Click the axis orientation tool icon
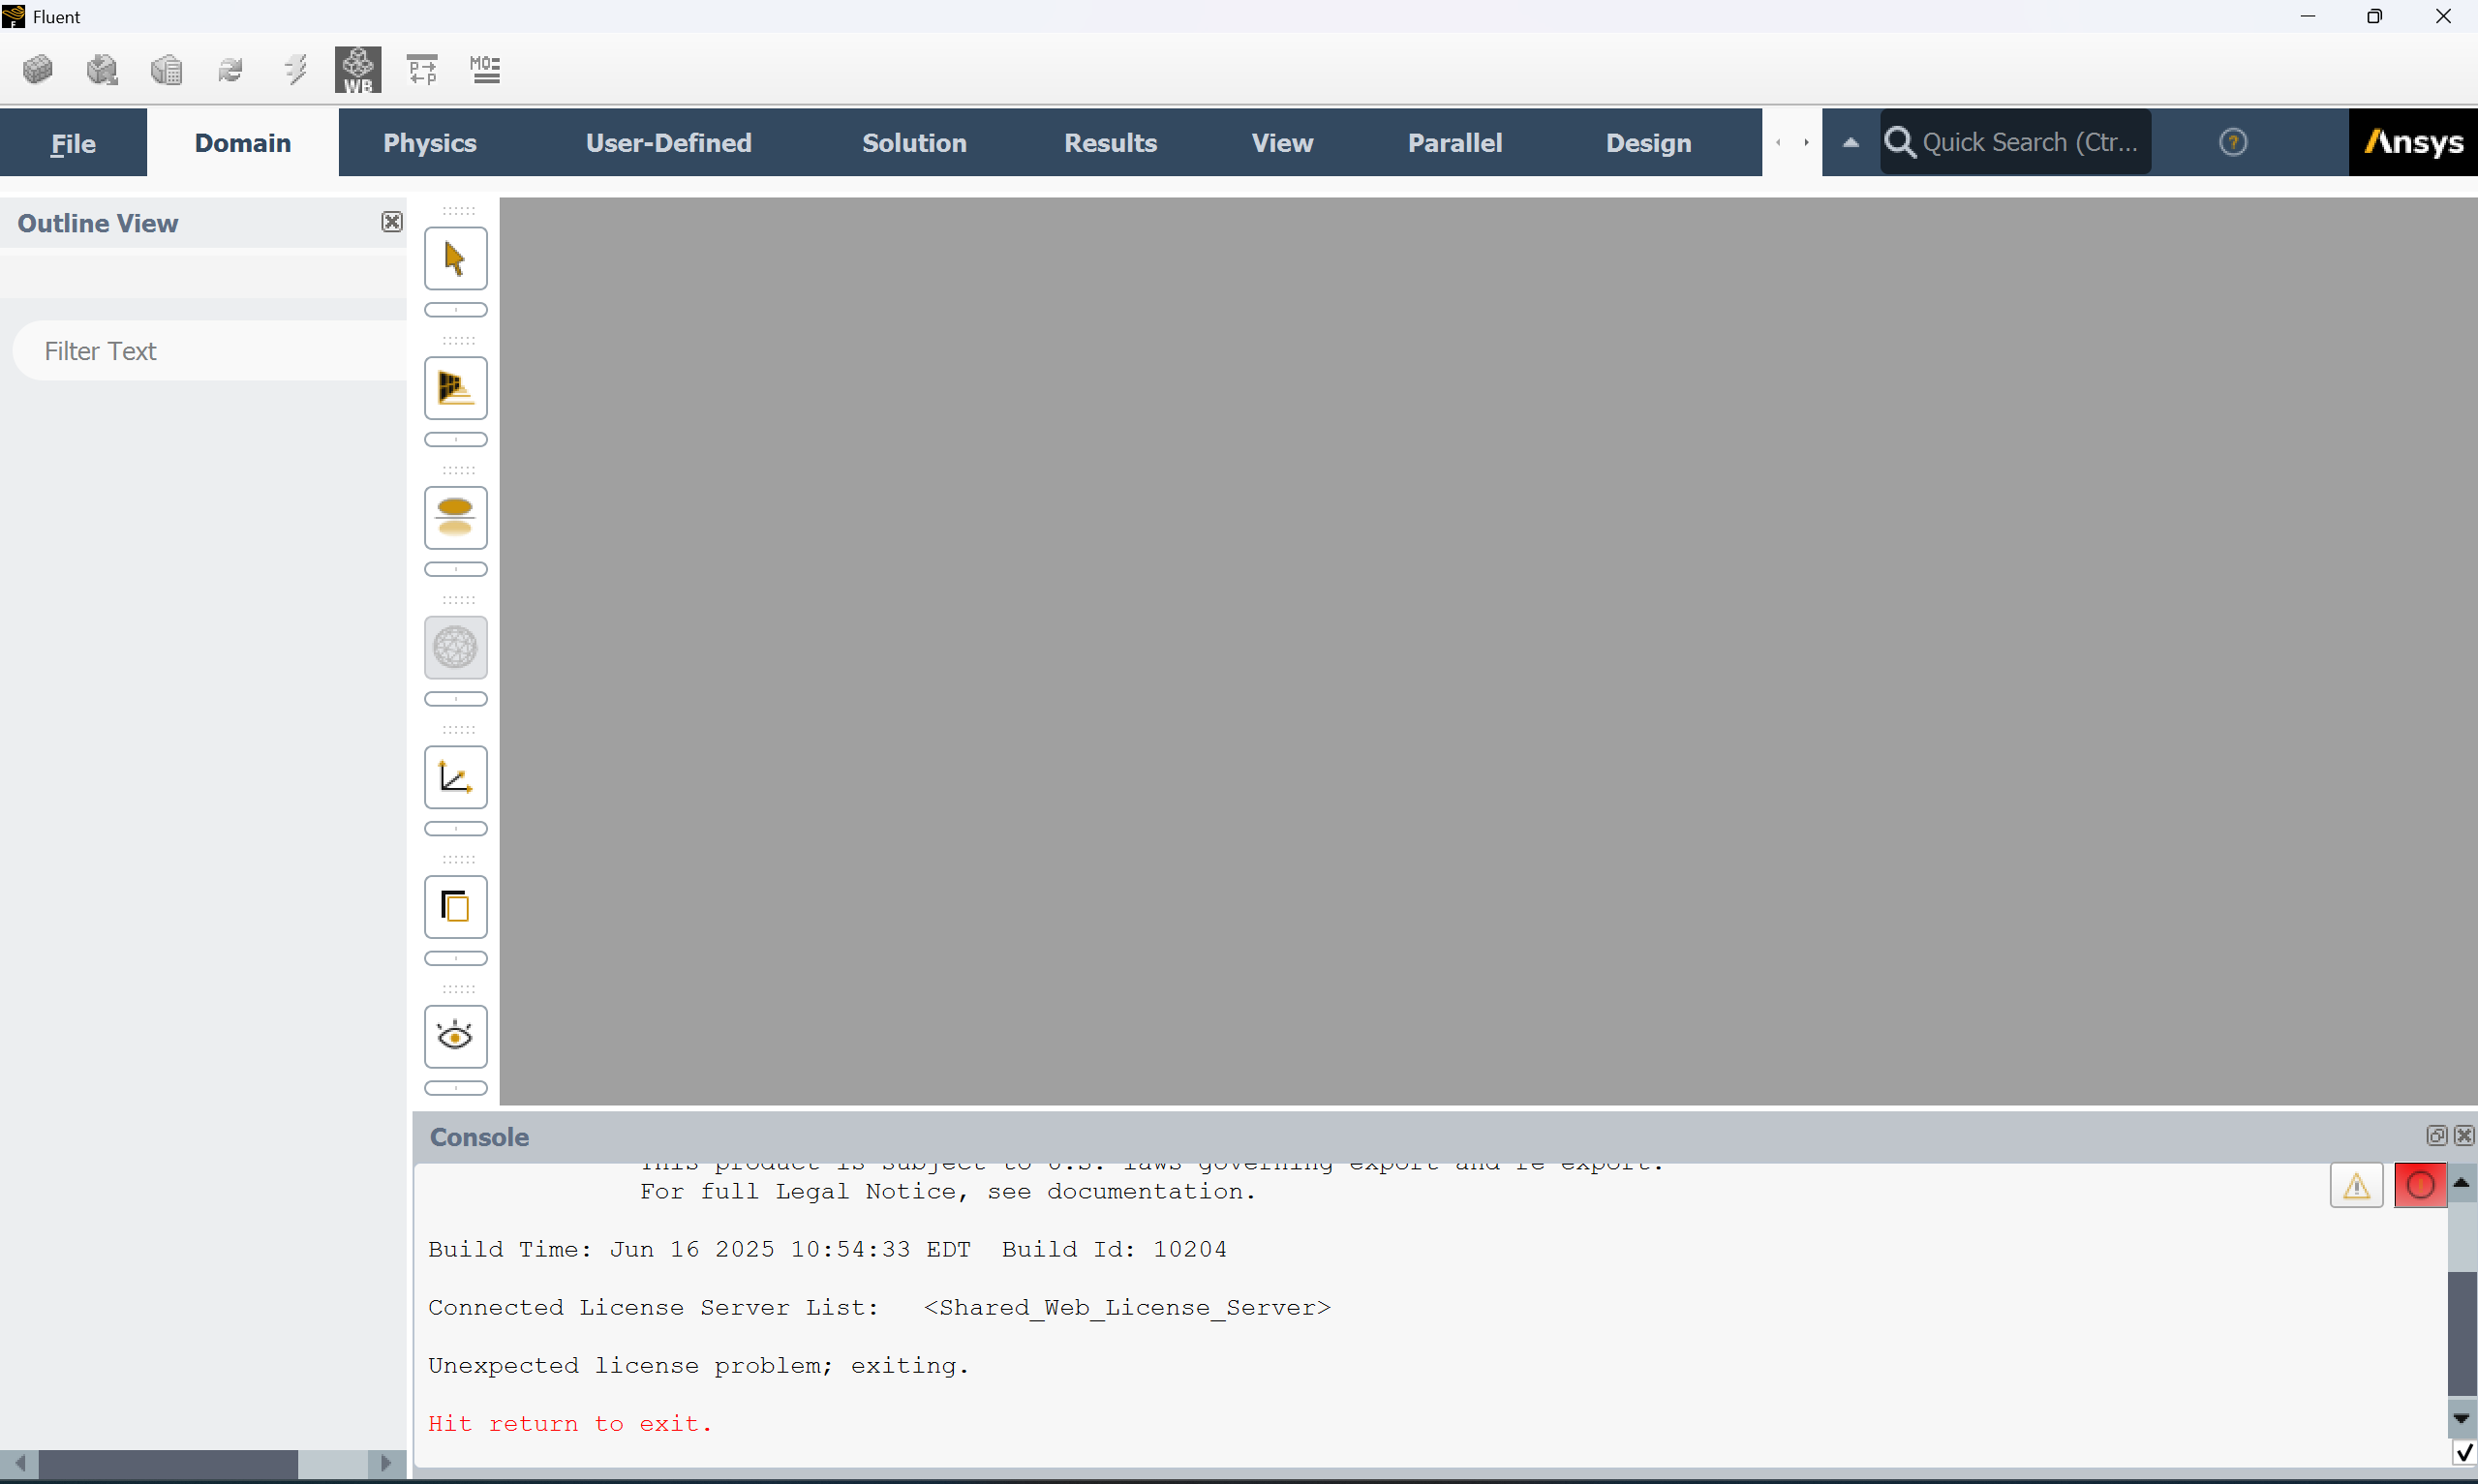This screenshot has width=2478, height=1484. click(x=455, y=777)
